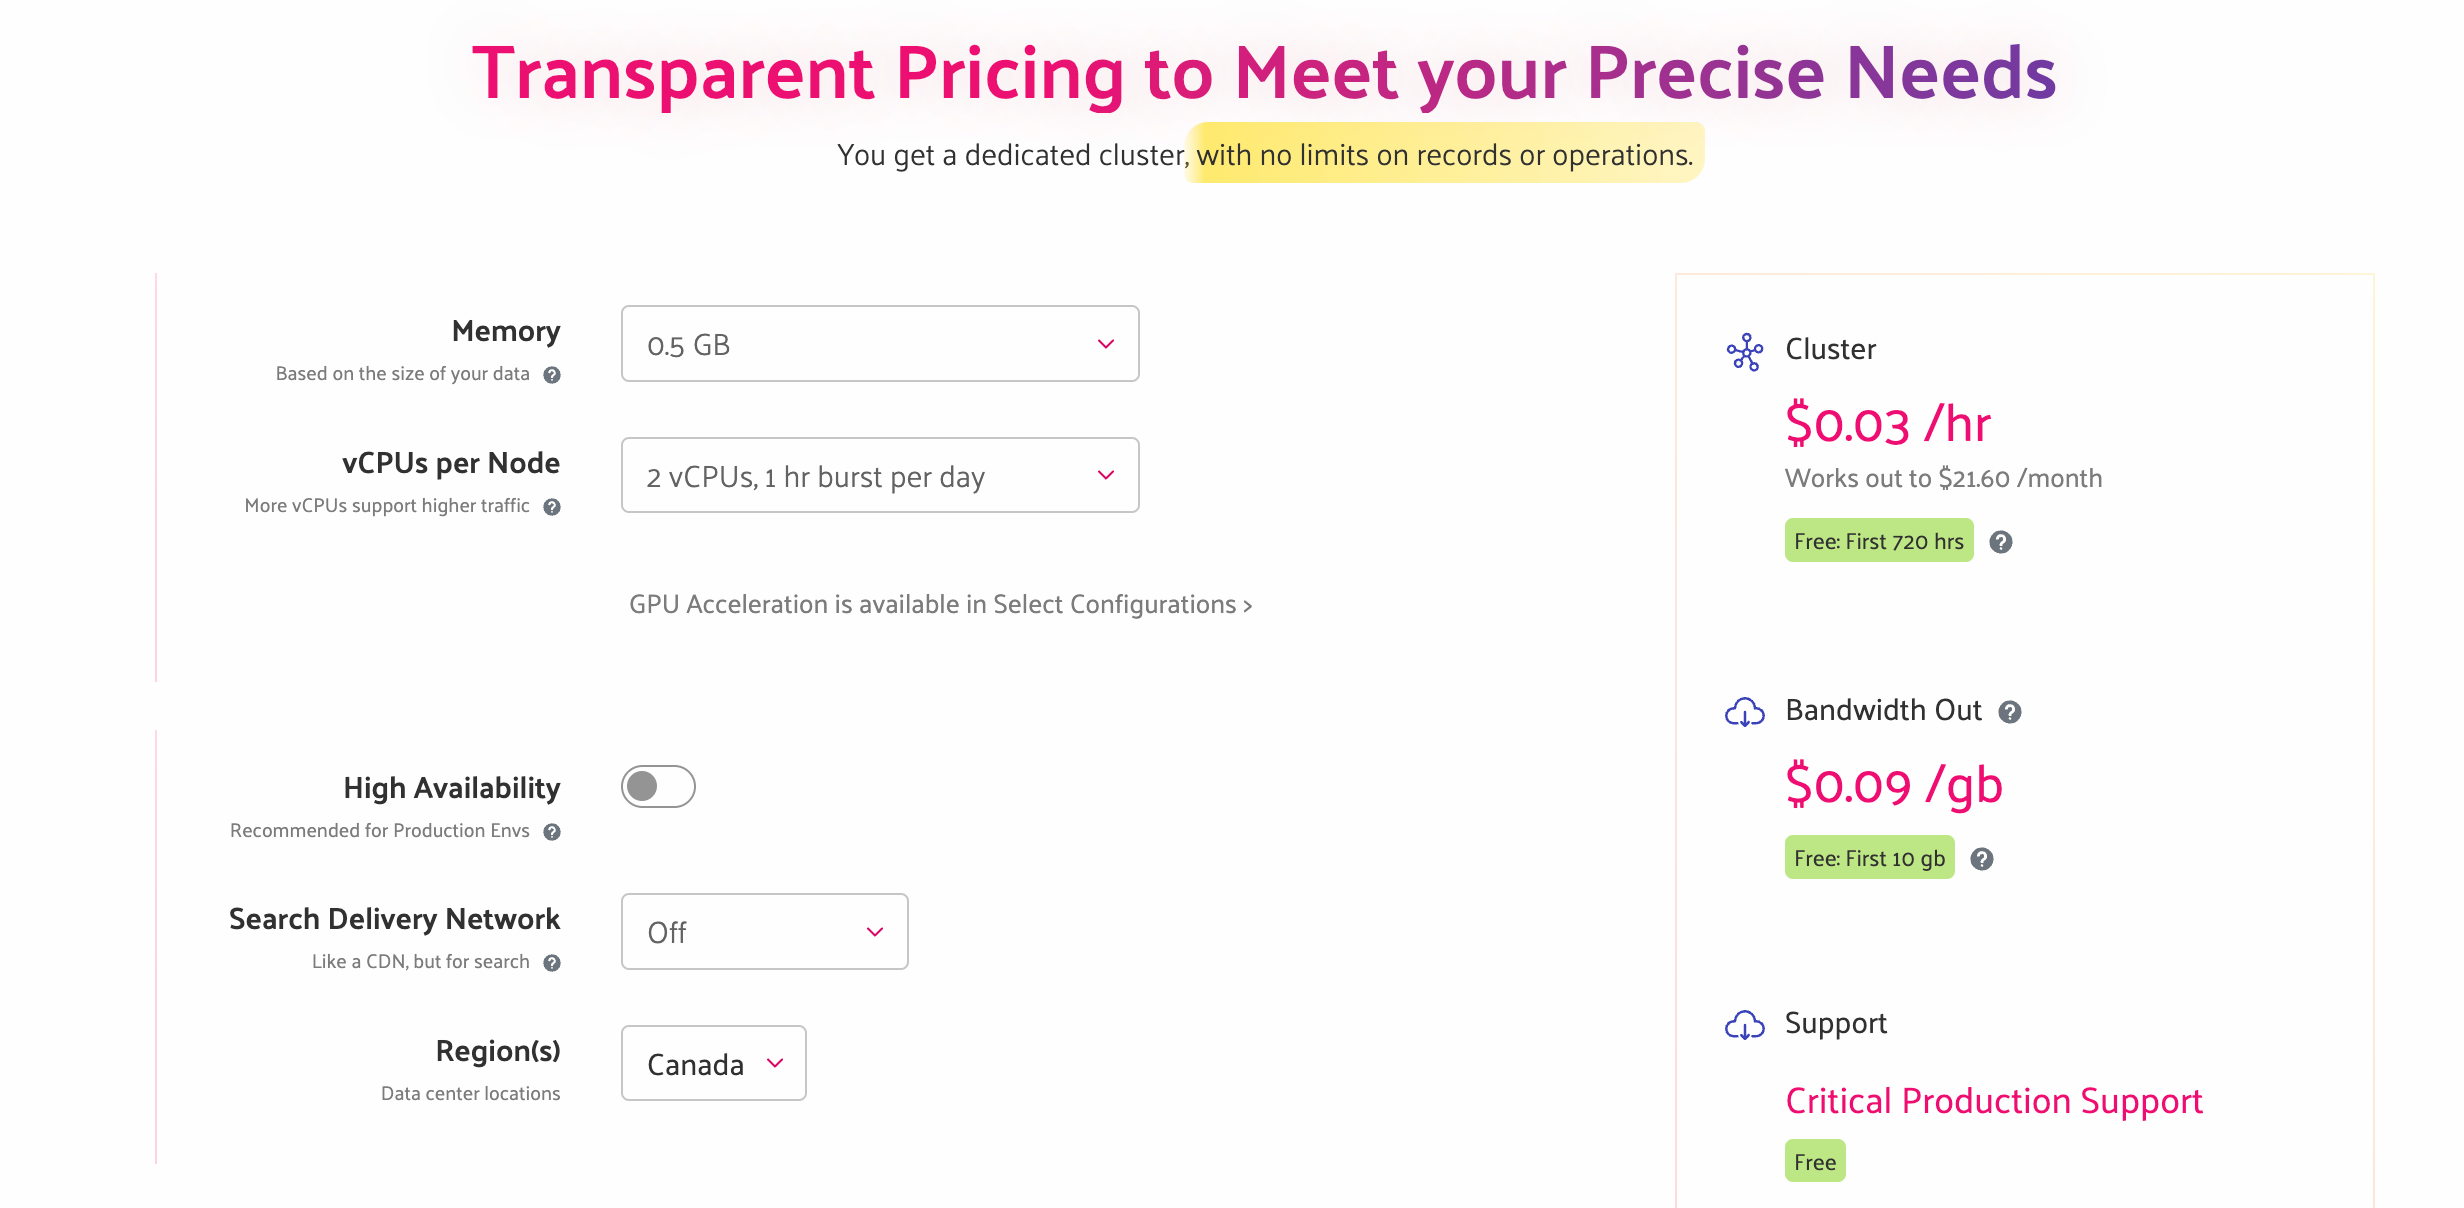
Task: Expand the vCPUs per Node dropdown
Action: coord(880,476)
